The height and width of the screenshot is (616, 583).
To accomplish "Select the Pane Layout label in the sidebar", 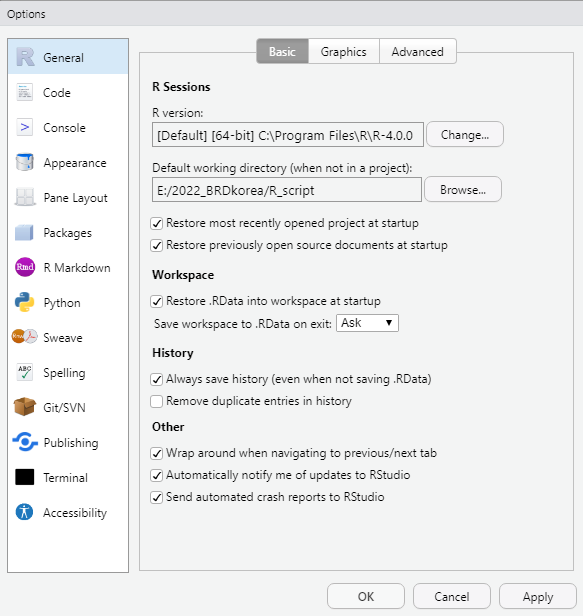I will click(x=75, y=198).
